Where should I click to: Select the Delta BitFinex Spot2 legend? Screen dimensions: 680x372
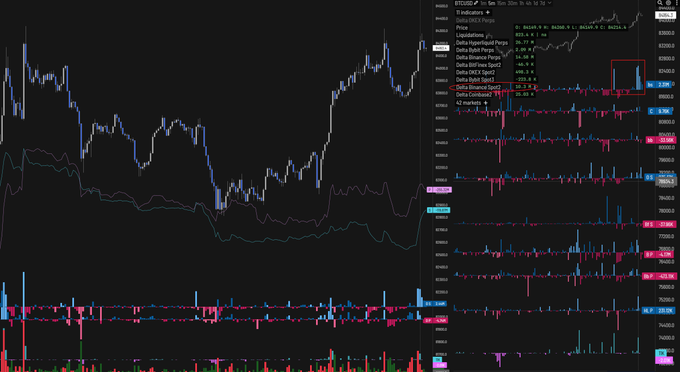[x=478, y=65]
